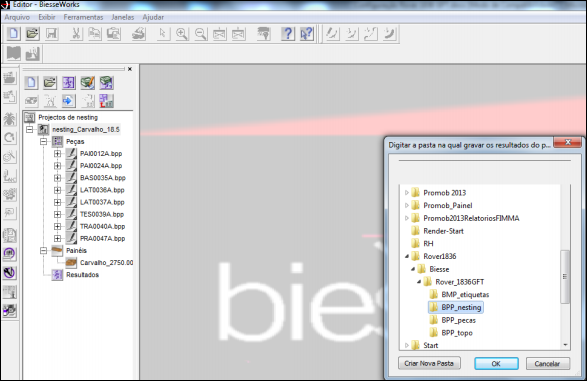Confirm folder selection with OK button
Screen dimensions: 587x381
pyautogui.click(x=496, y=363)
